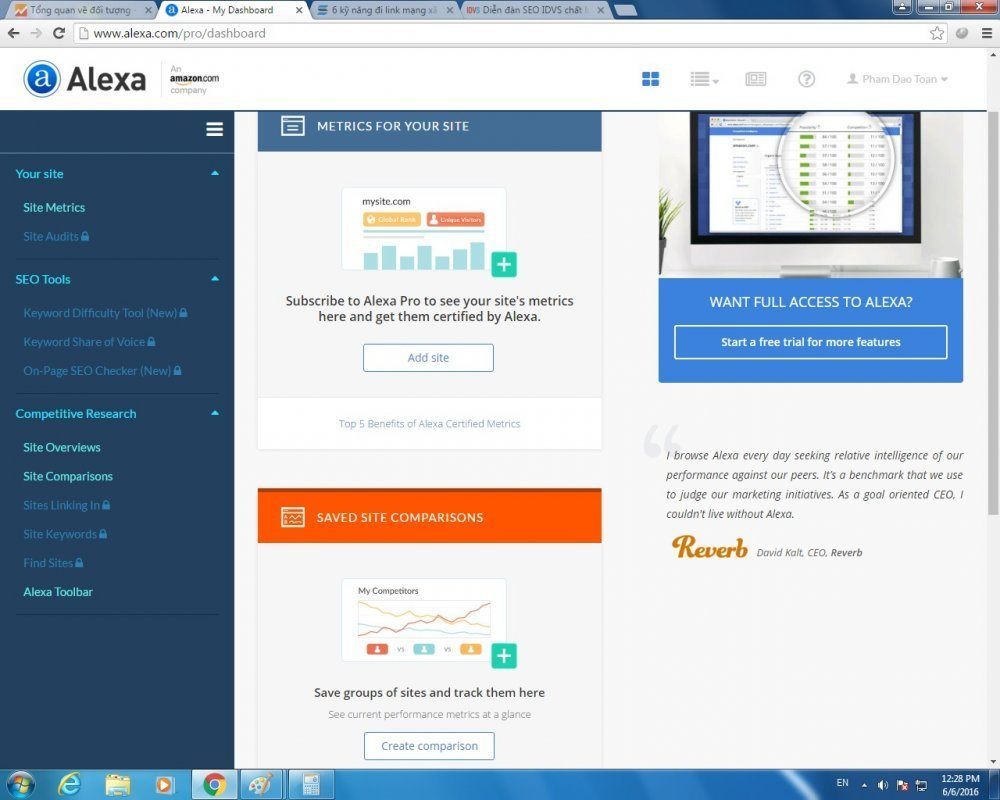This screenshot has width=1000, height=800.
Task: Open the list menu icon in header
Action: point(704,79)
